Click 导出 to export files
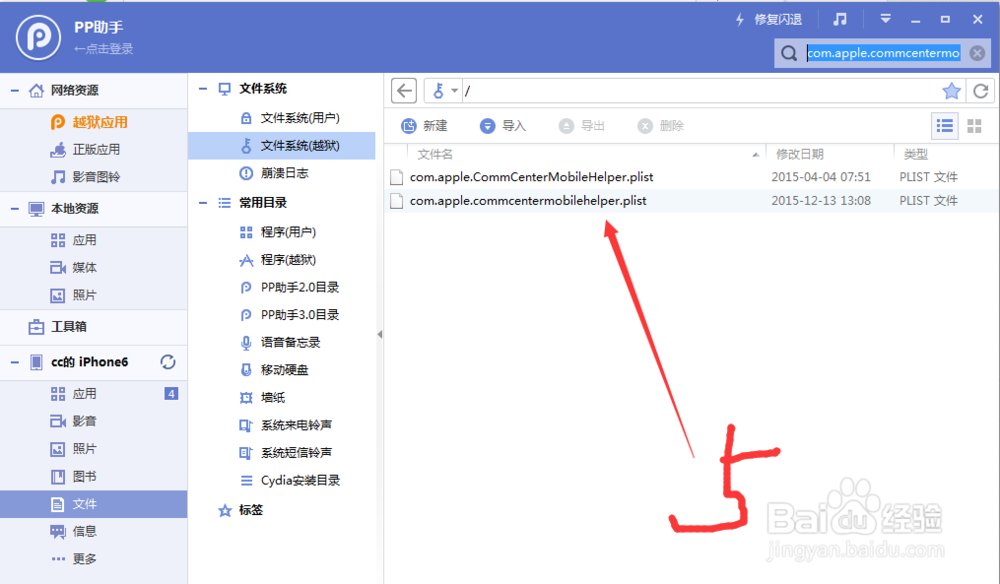 pyautogui.click(x=582, y=126)
